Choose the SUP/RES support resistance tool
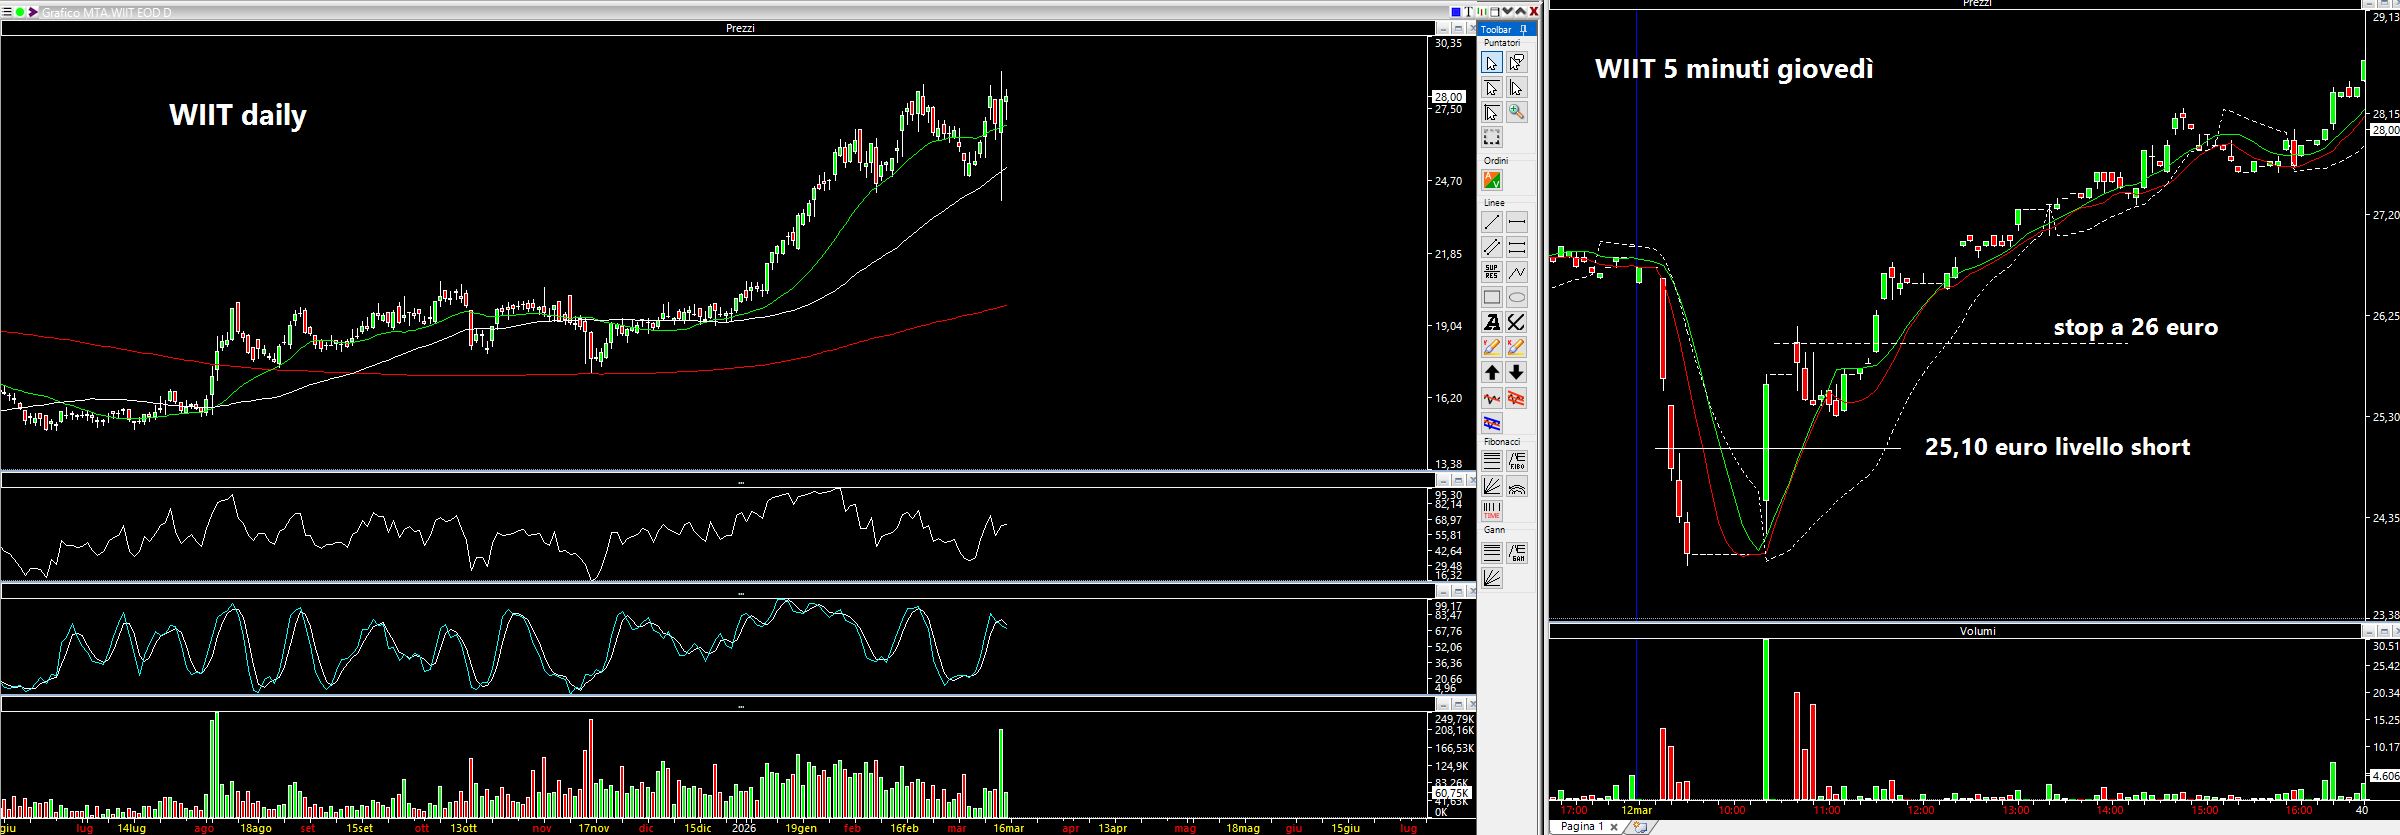The height and width of the screenshot is (835, 2400). (1491, 272)
